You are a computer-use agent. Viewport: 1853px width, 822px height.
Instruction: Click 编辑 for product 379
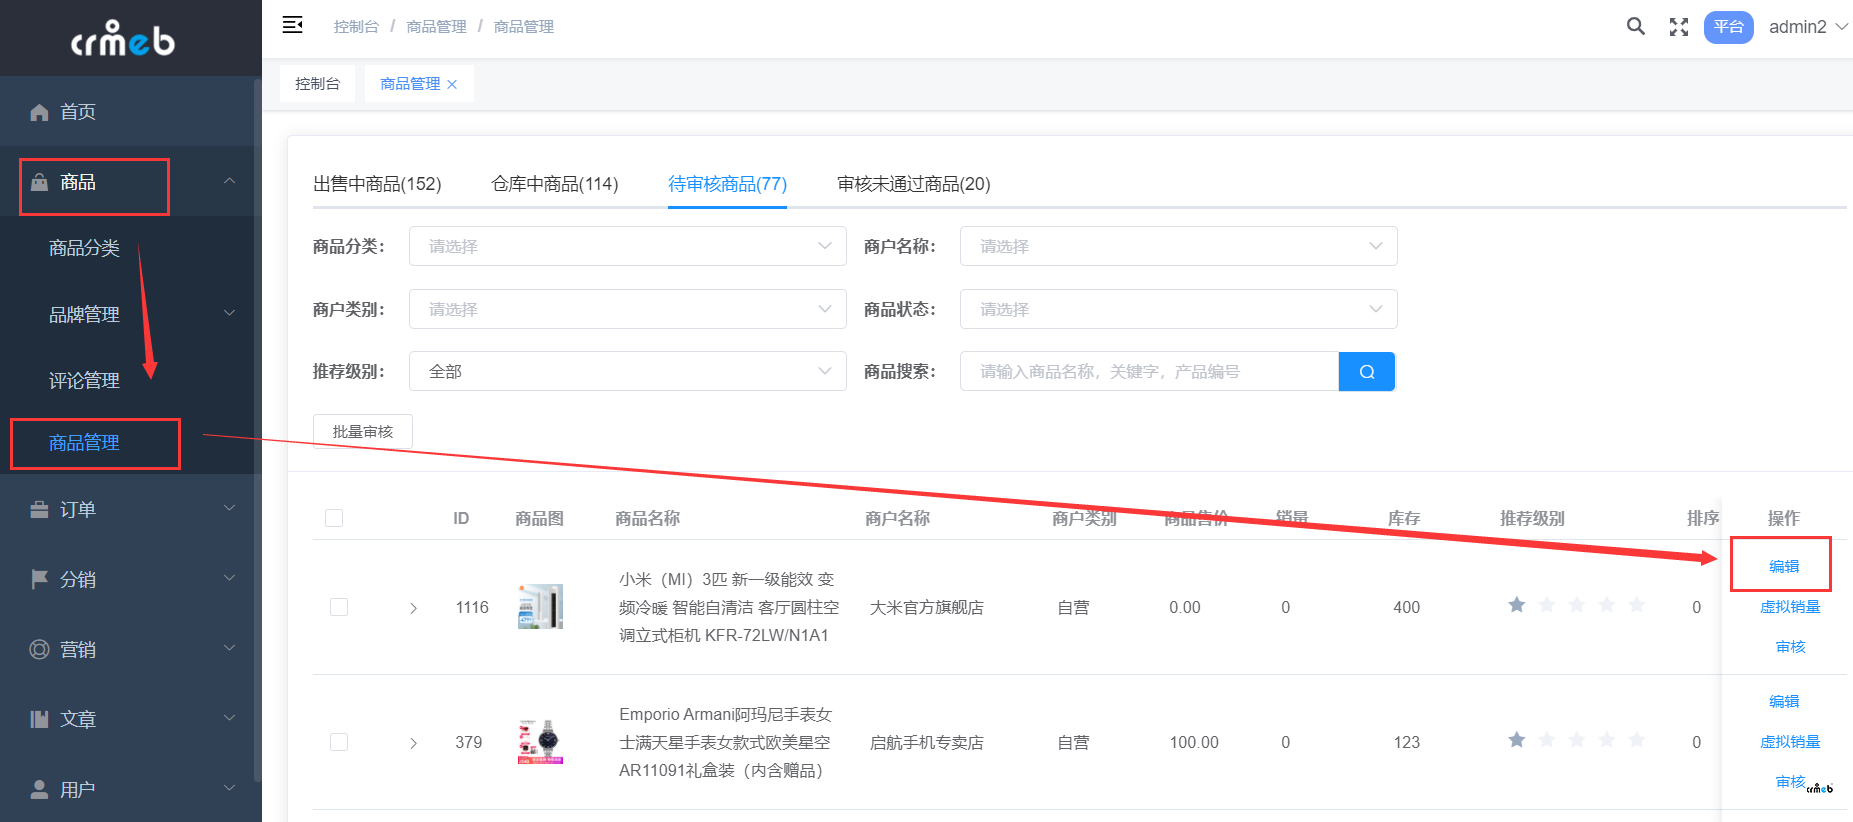1784,701
